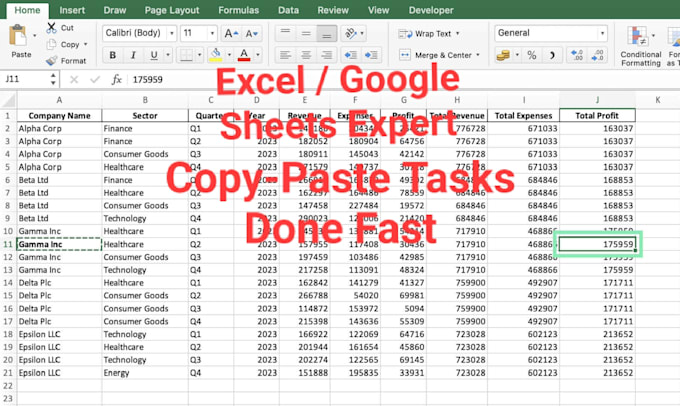
Task: Expand the fill color dropdown arrow
Action: click(x=229, y=55)
